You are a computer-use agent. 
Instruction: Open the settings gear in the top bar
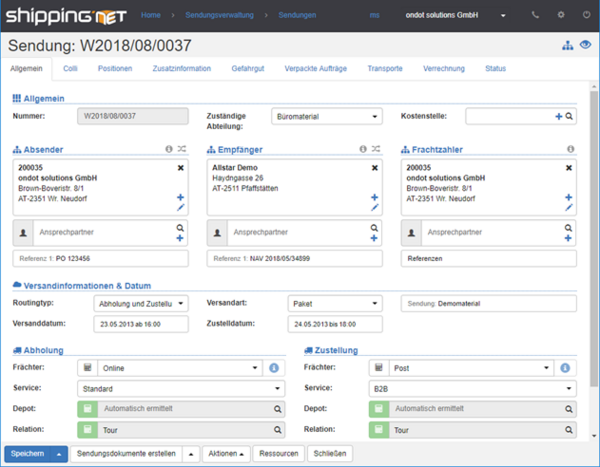point(560,15)
